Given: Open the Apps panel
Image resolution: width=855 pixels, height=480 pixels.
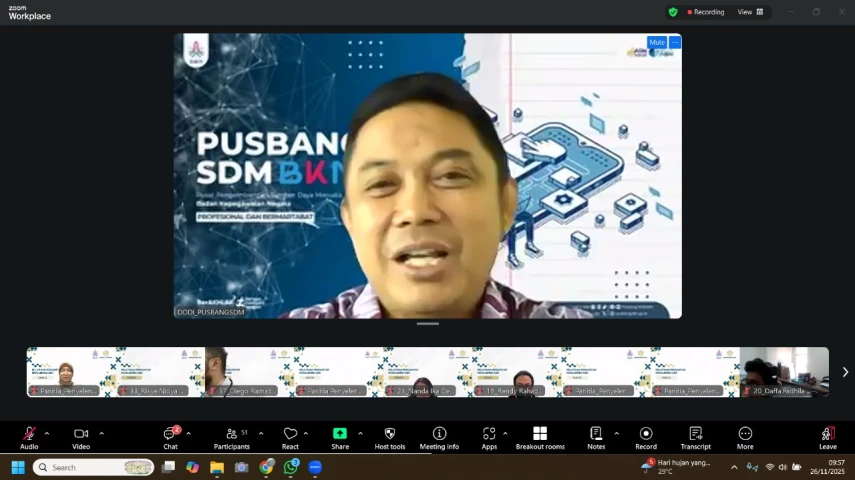Looking at the screenshot, I should 489,438.
